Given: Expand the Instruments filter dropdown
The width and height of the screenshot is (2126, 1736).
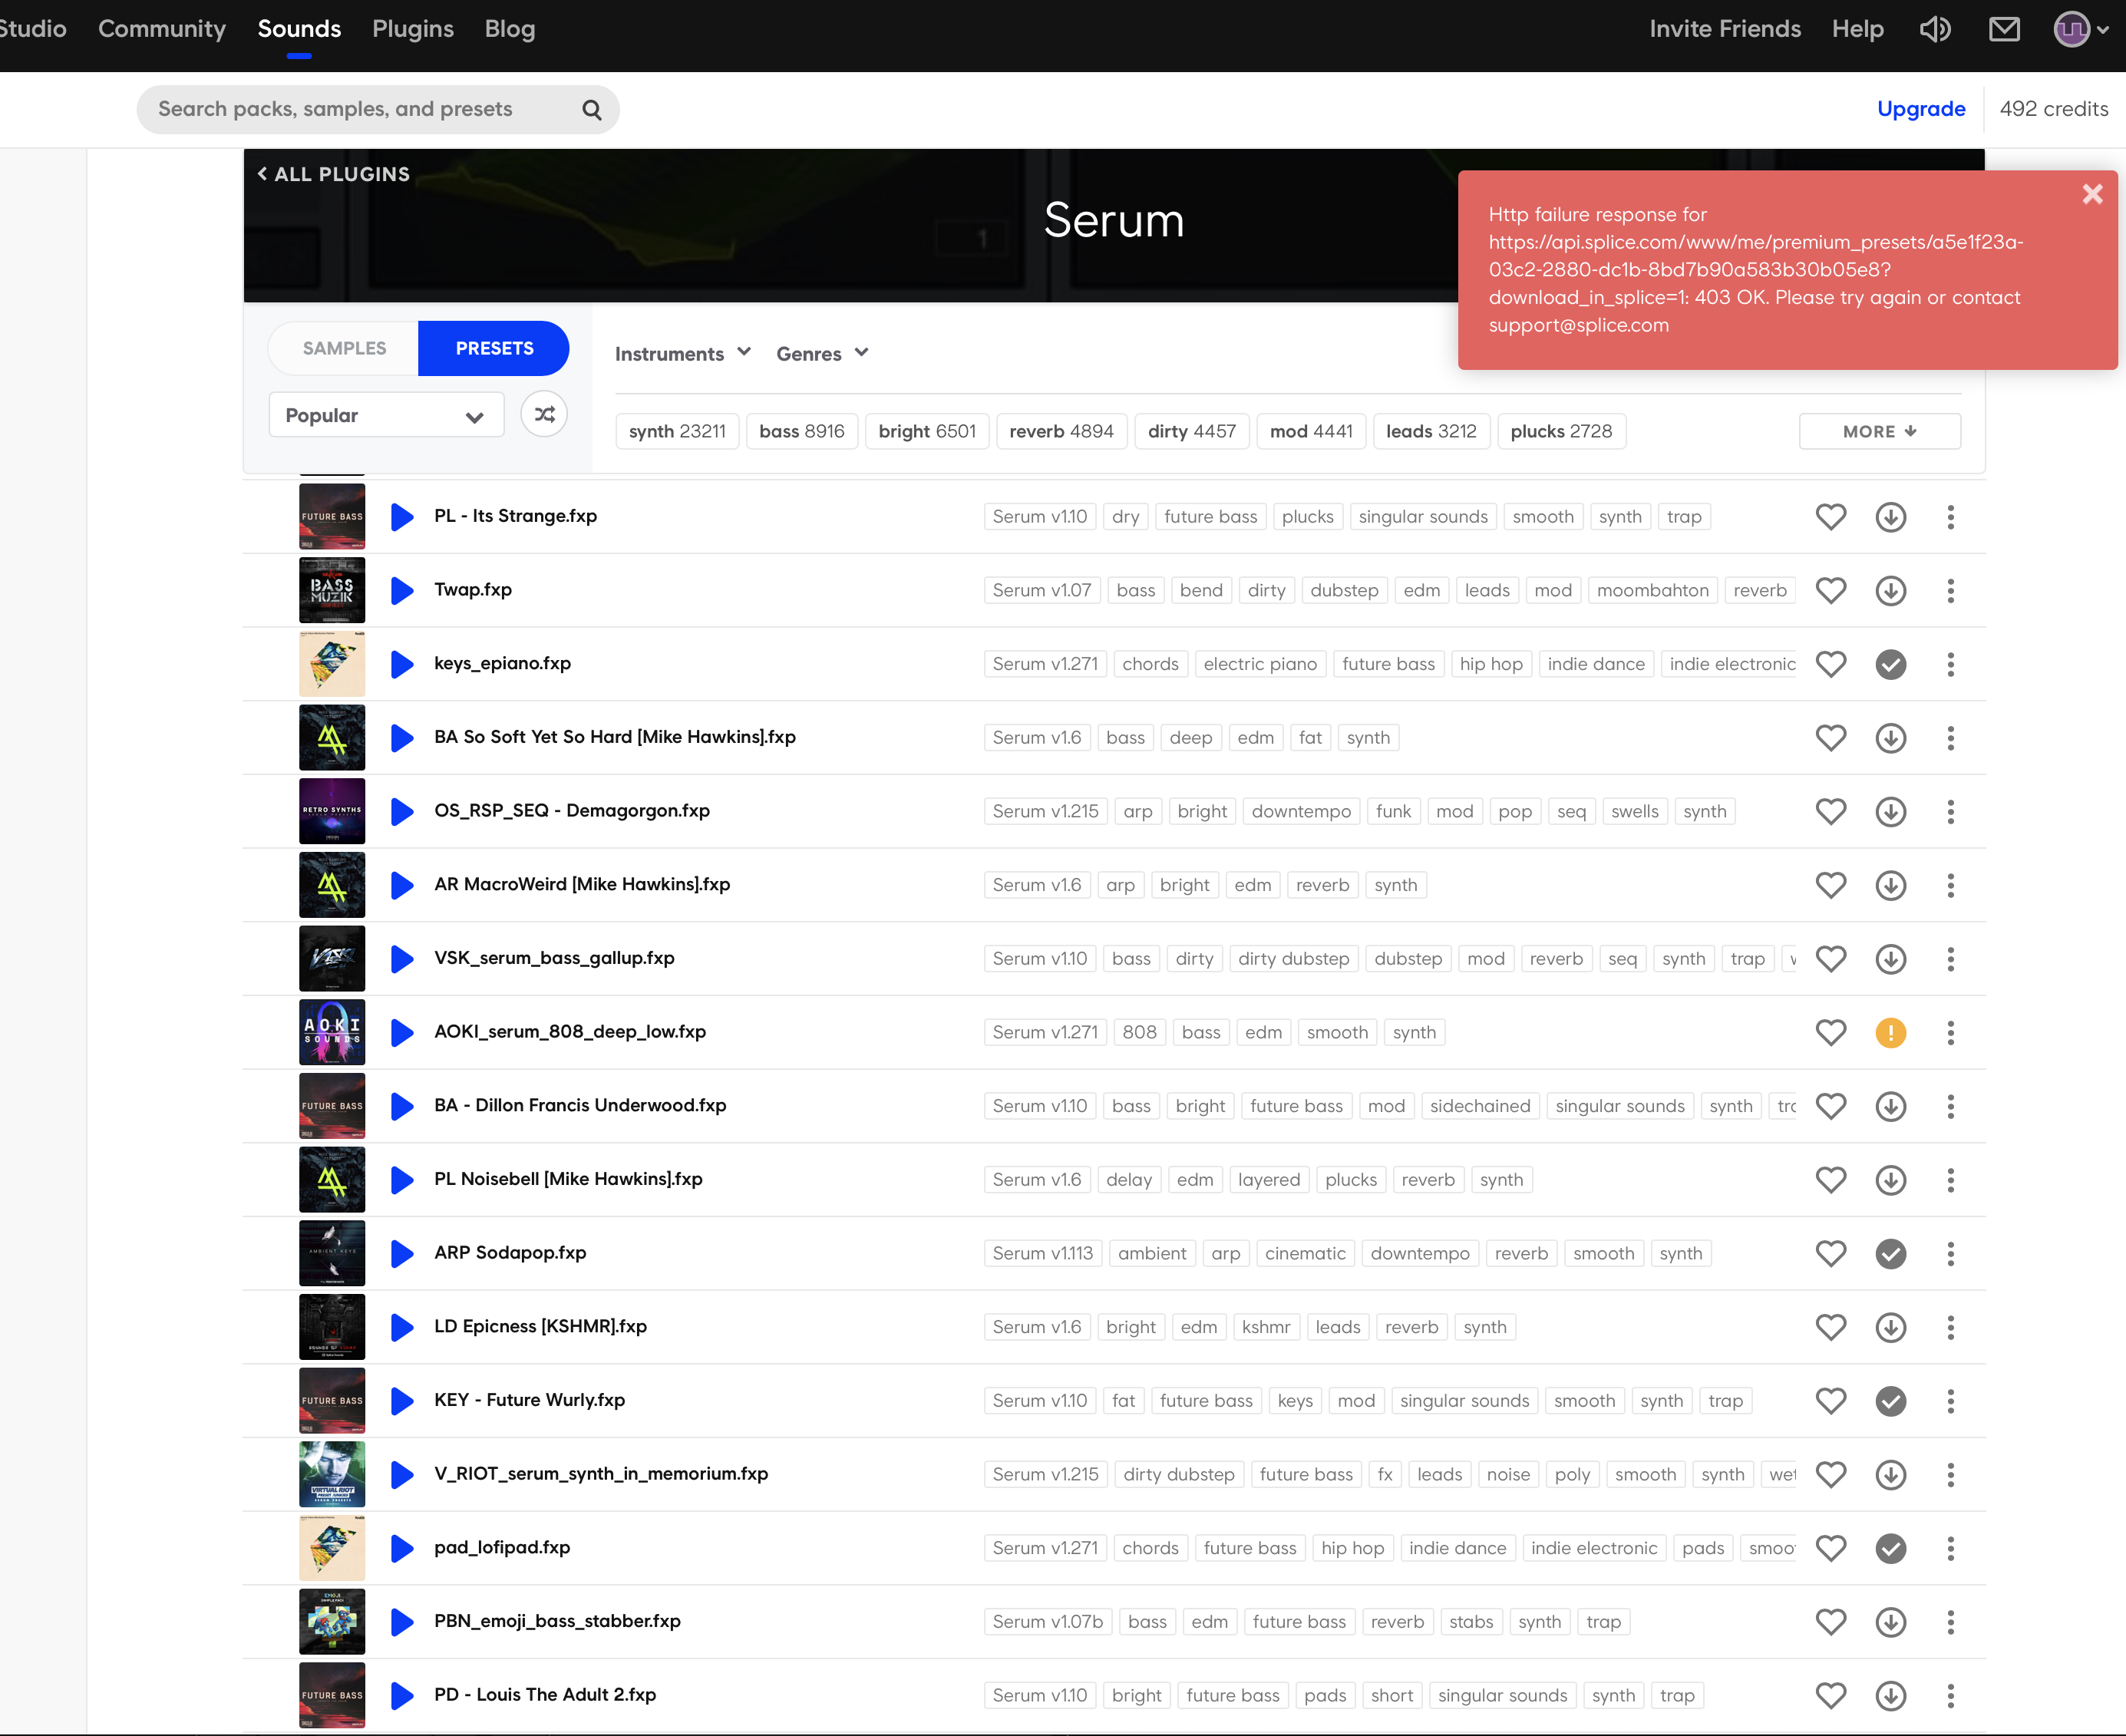Looking at the screenshot, I should click(682, 354).
